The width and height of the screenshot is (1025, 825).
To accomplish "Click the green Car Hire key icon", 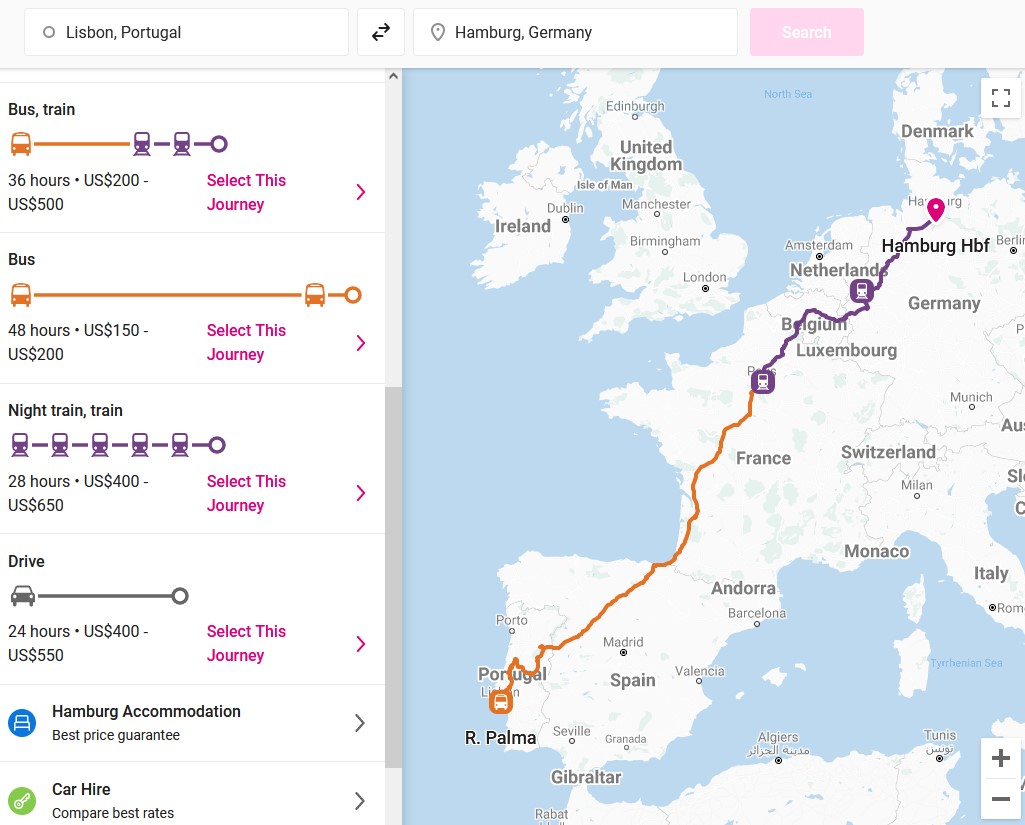I will [22, 801].
